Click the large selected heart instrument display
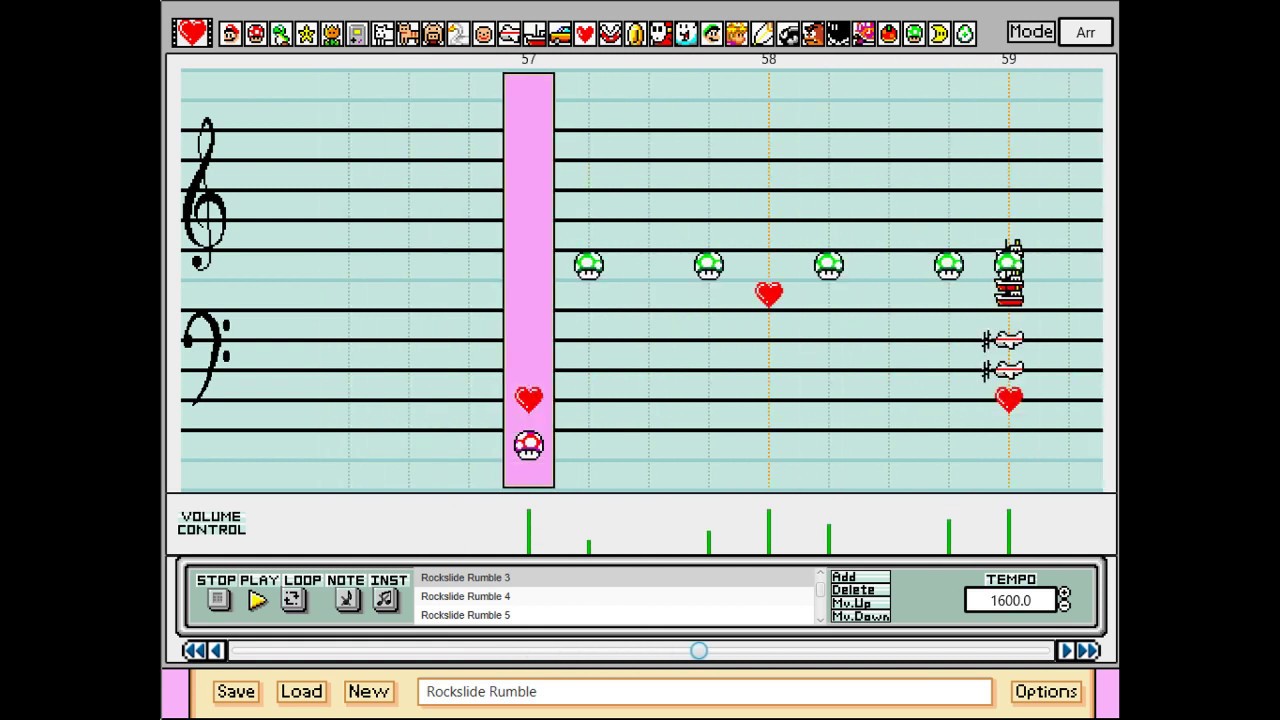 click(x=192, y=33)
